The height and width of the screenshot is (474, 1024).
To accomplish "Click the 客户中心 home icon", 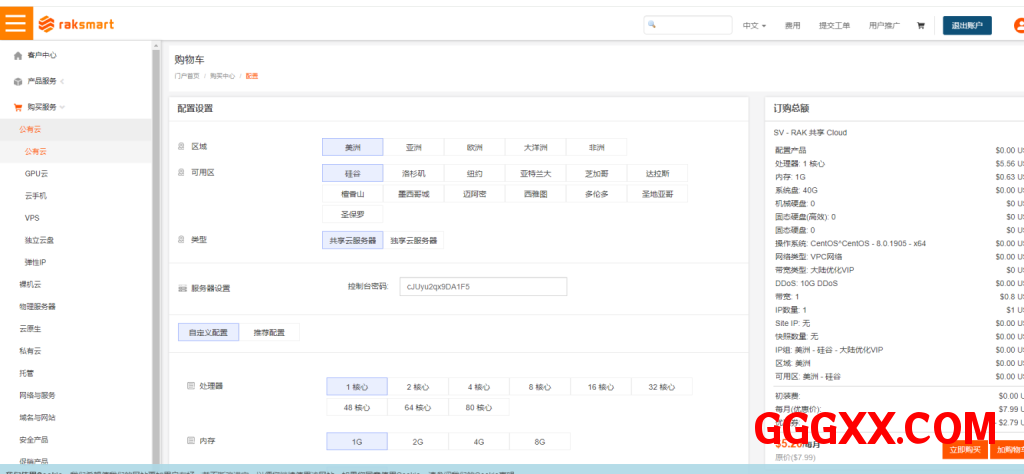I will pos(18,56).
